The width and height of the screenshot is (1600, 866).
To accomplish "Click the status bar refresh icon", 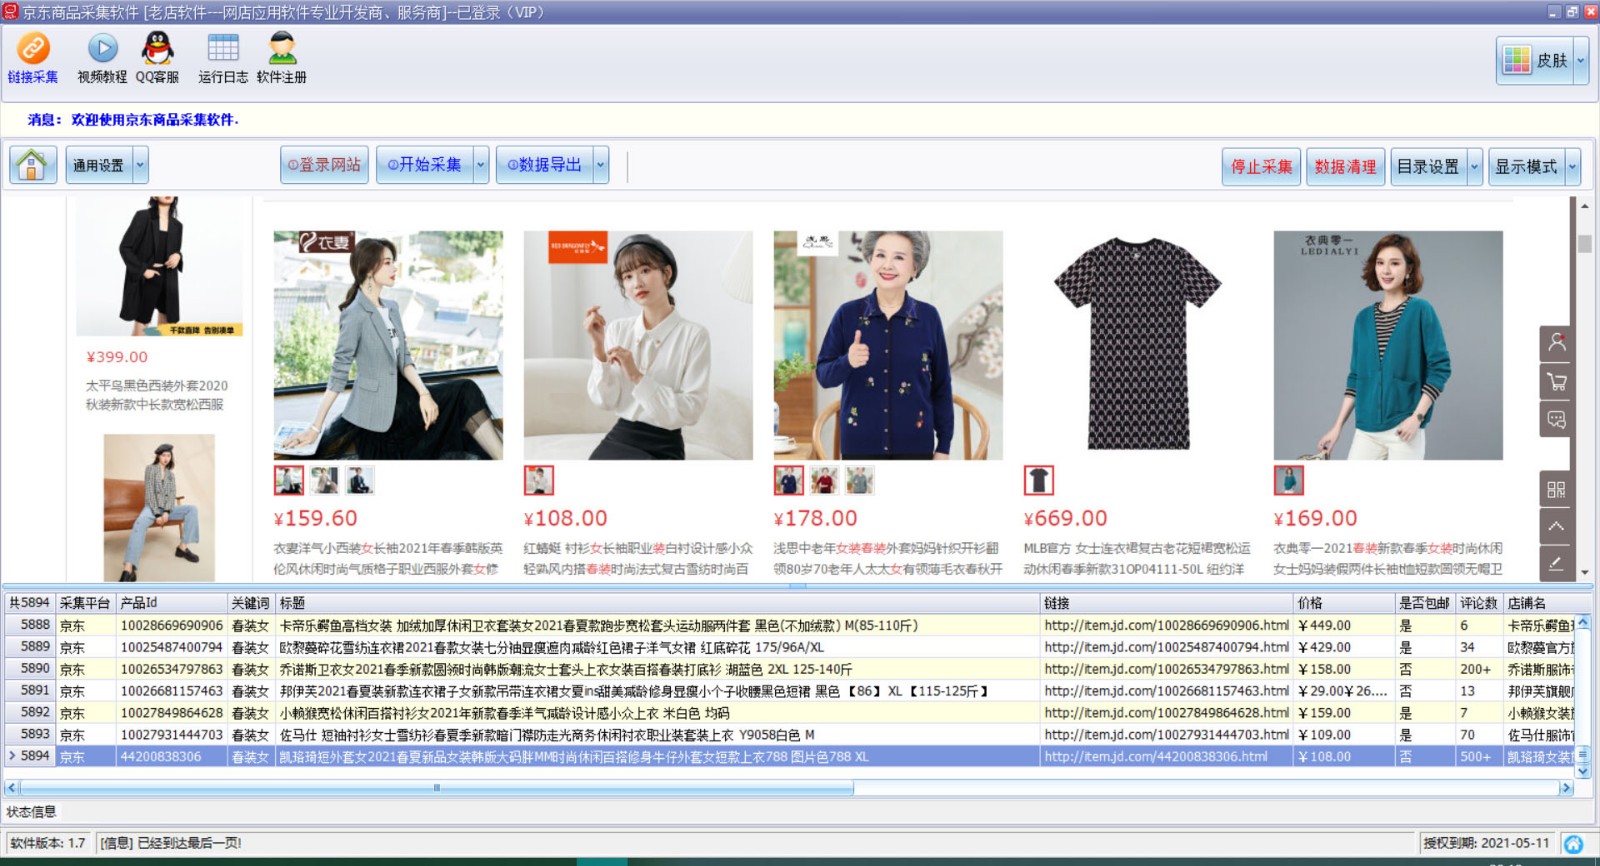I will [x=1573, y=844].
